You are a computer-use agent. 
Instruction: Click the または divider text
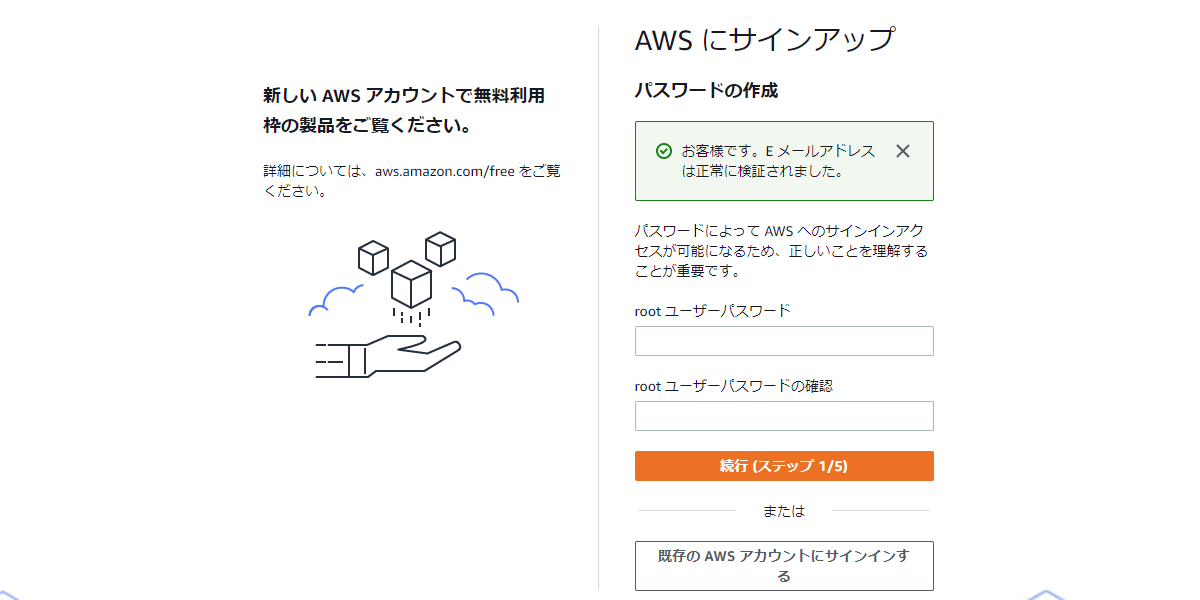click(784, 511)
